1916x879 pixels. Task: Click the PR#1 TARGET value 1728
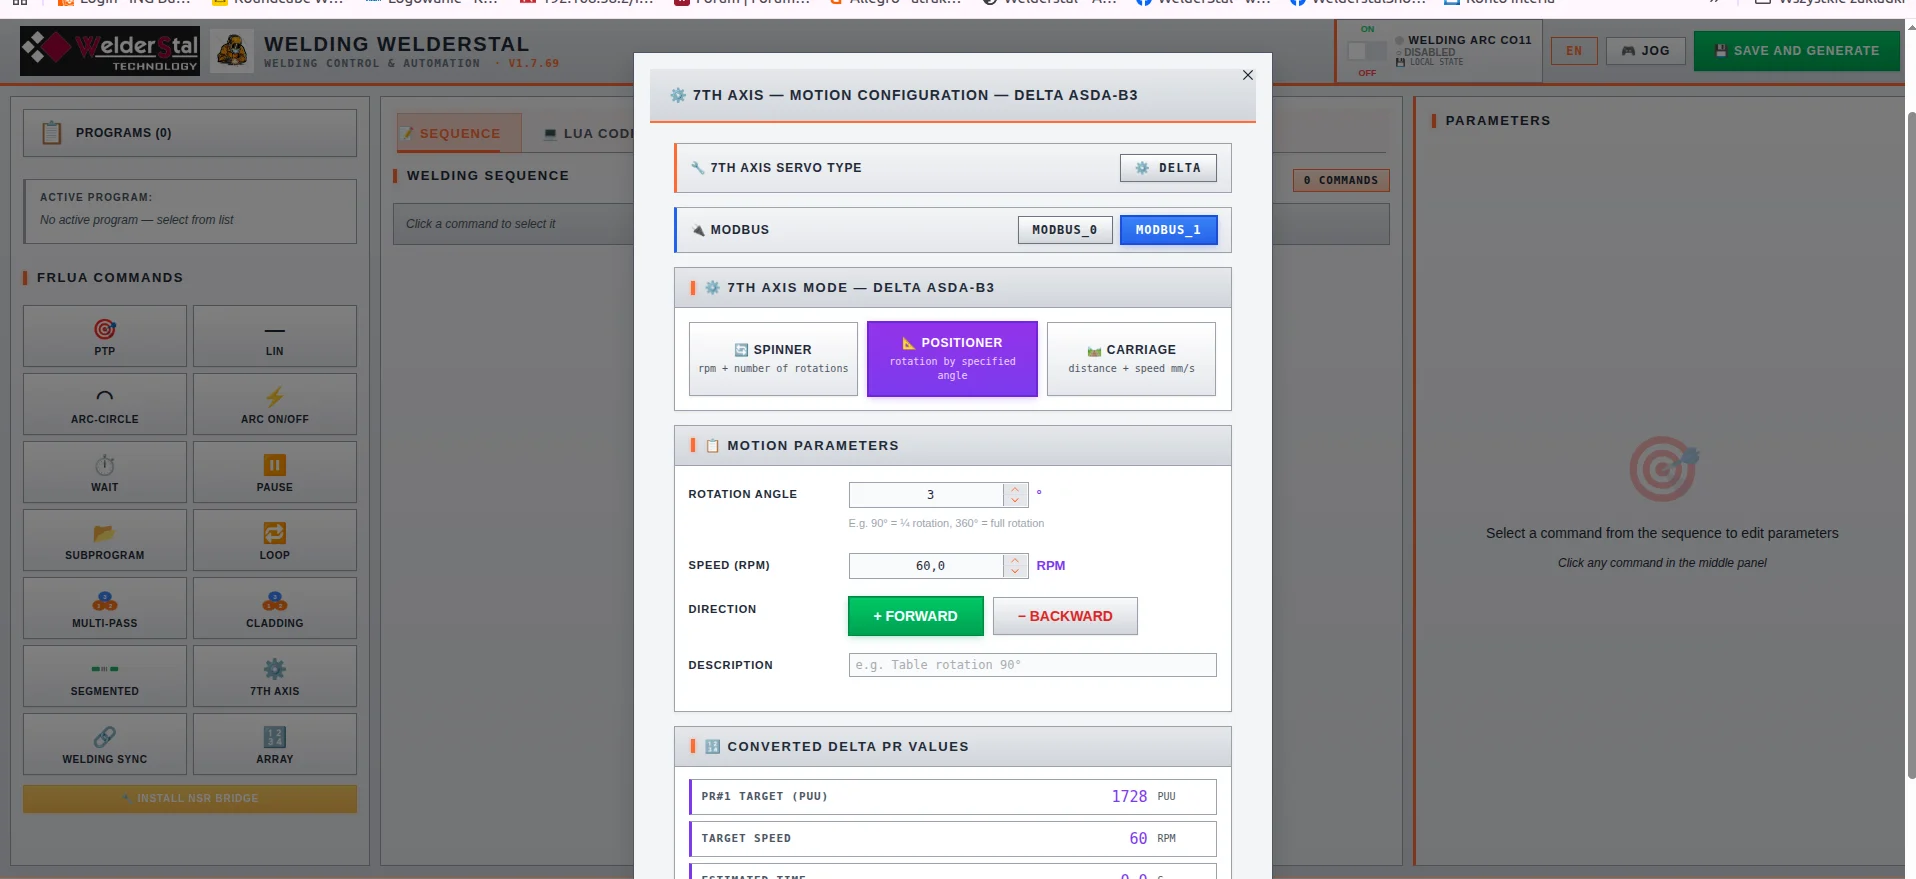click(1129, 797)
